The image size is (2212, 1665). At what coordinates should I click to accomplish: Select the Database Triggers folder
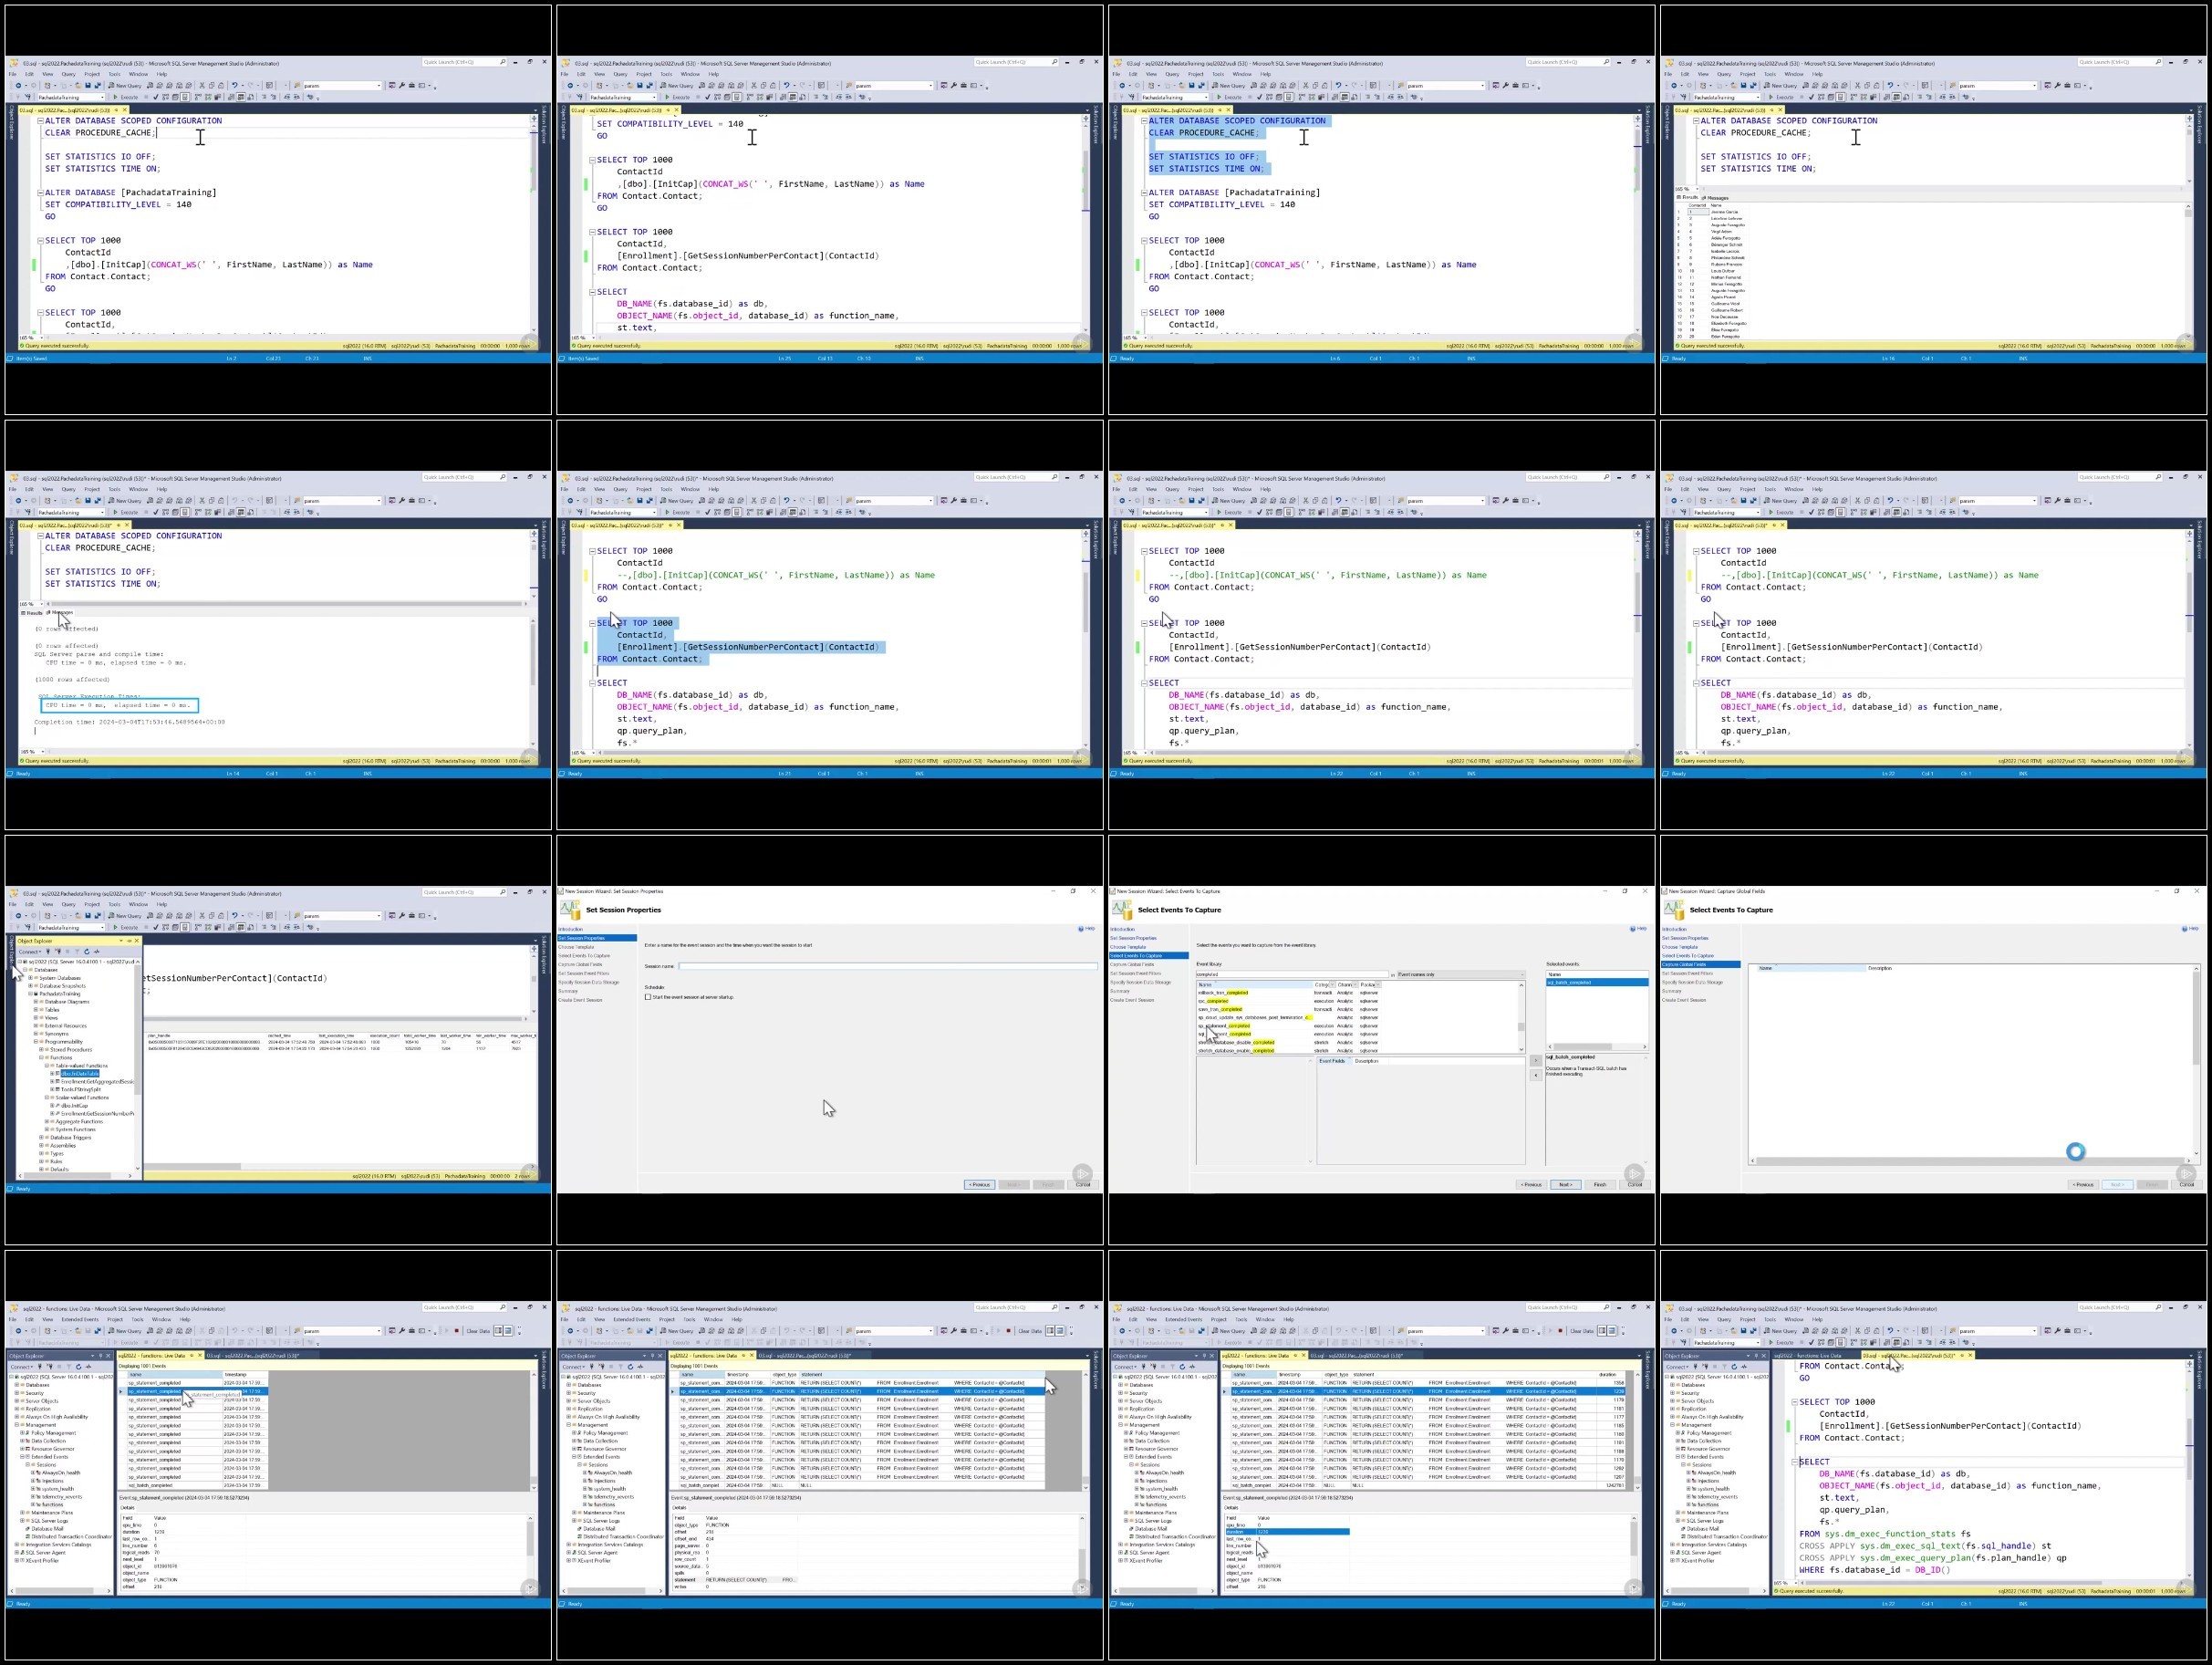pos(71,1138)
